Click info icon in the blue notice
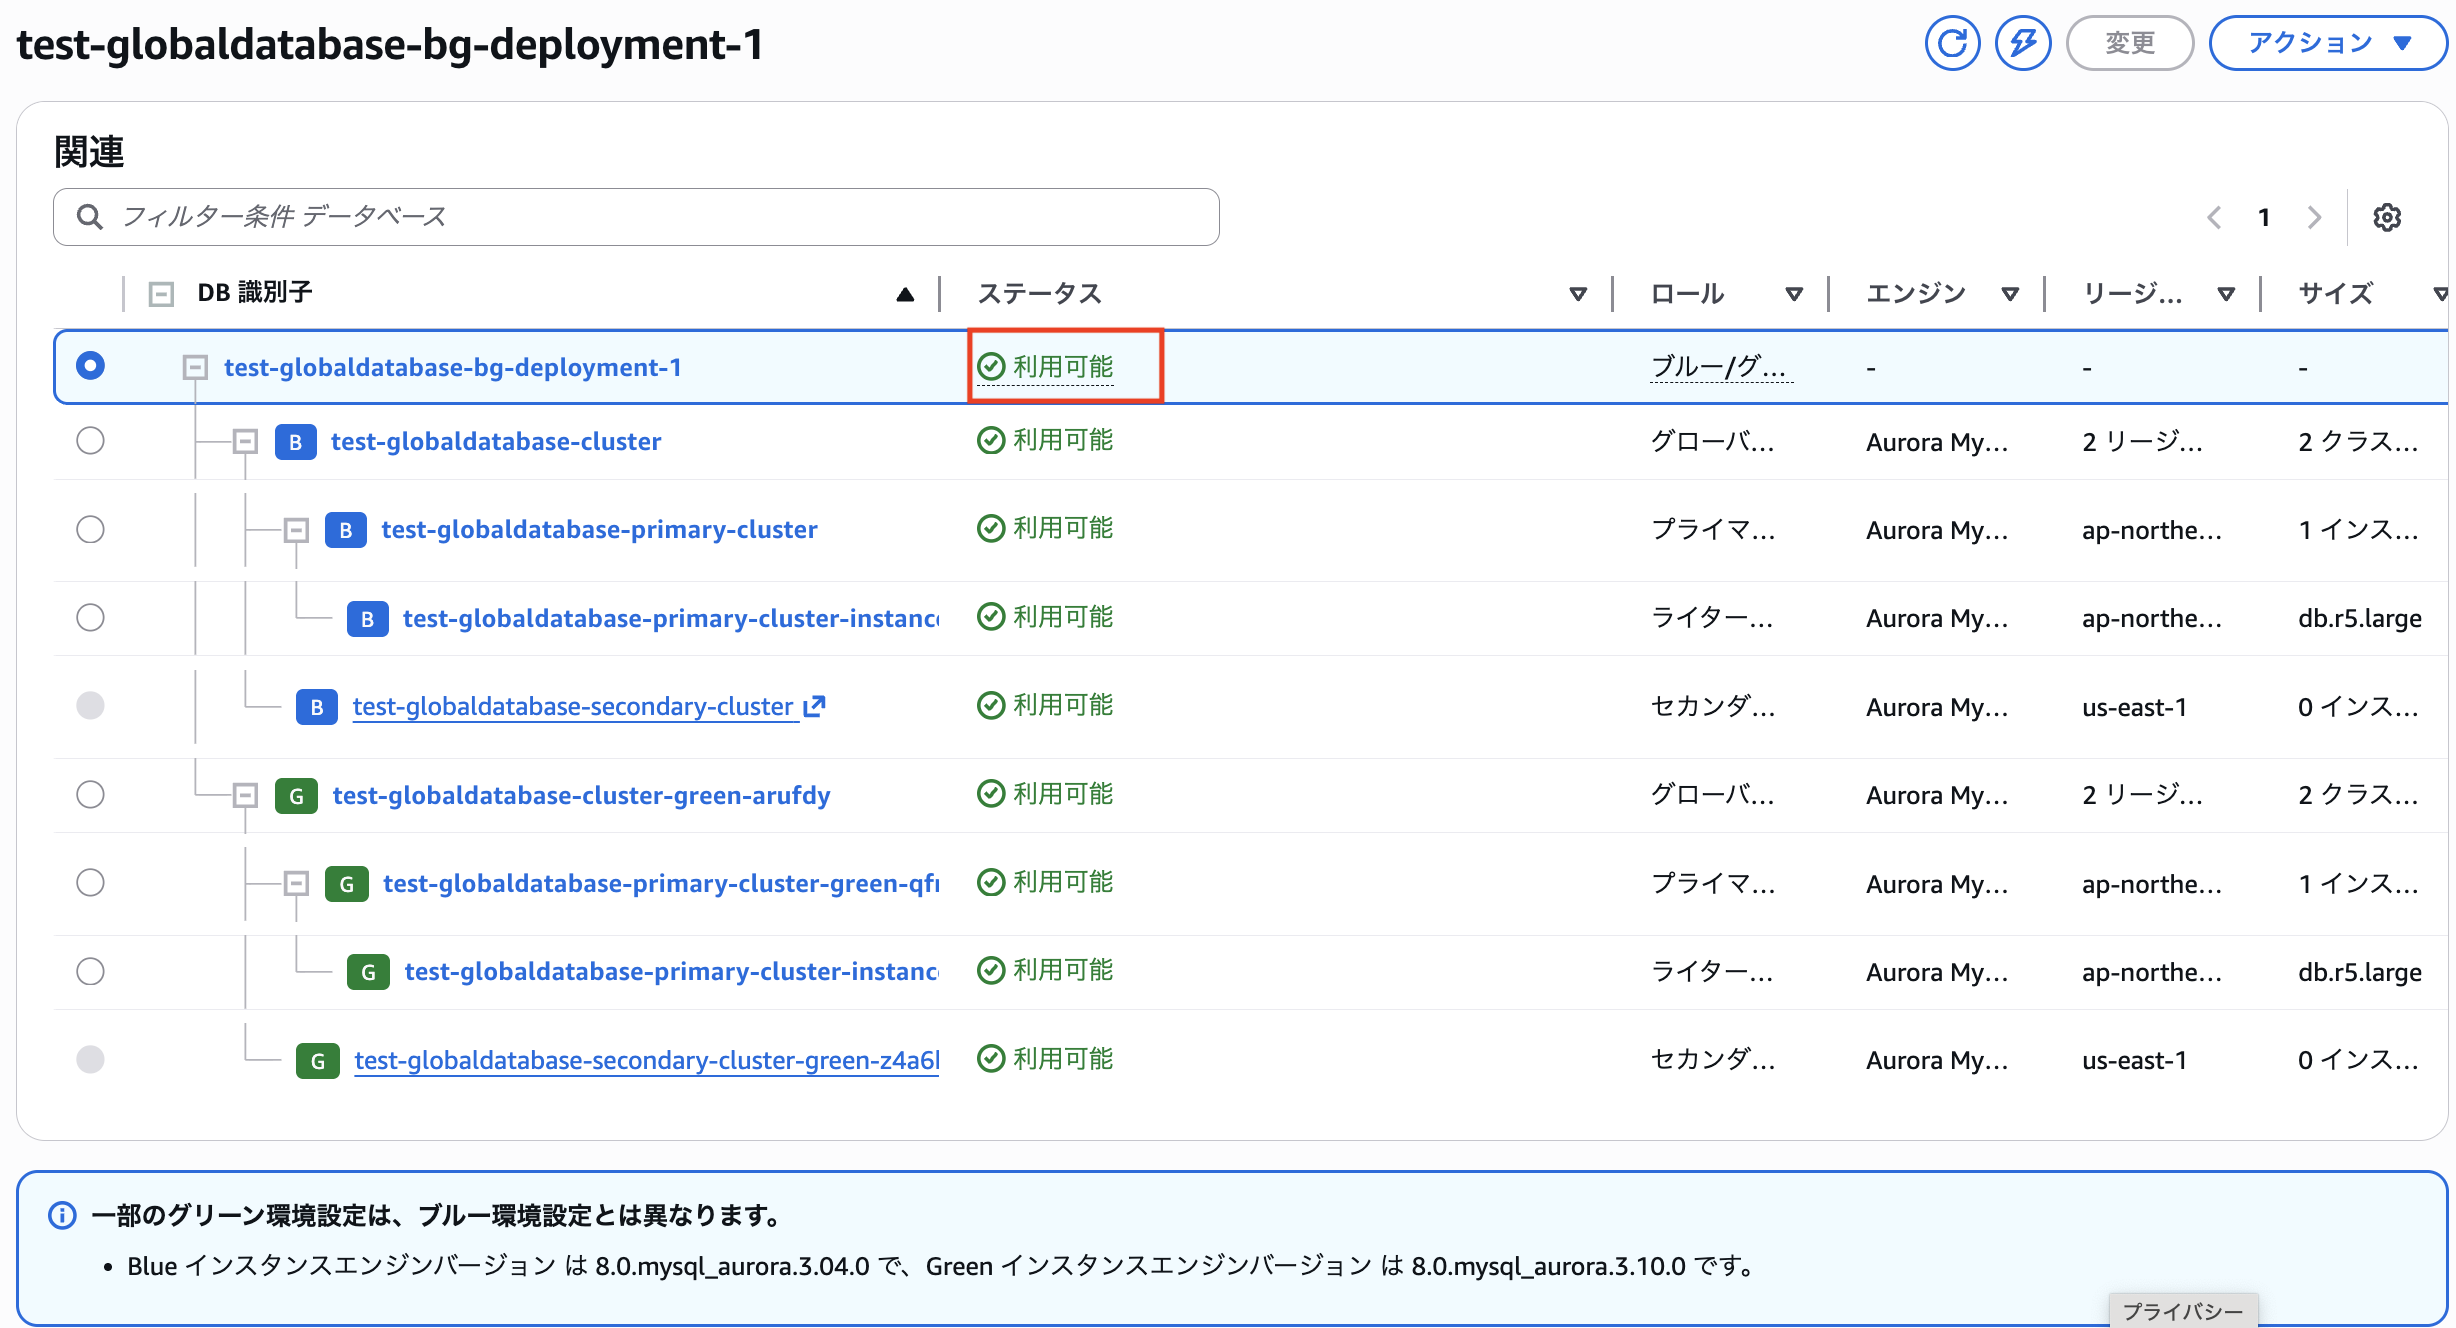 (x=62, y=1216)
